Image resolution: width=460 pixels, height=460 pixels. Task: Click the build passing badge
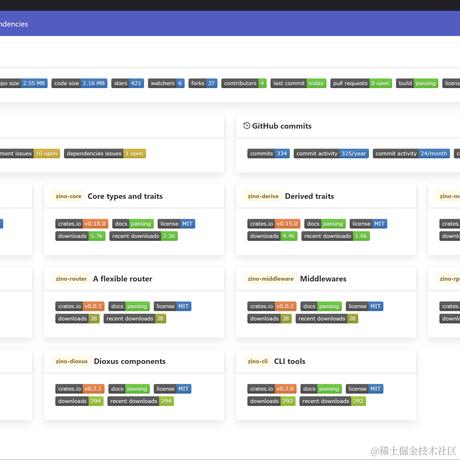417,83
